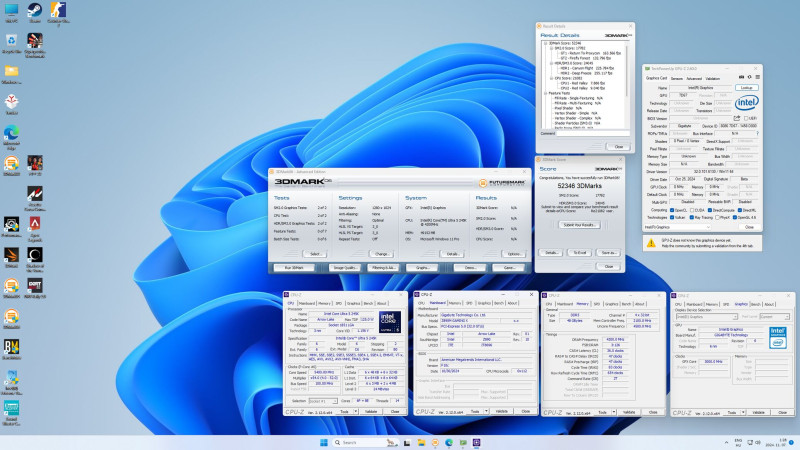Open the Steam desktop shortcut
800x450 pixels.
pyautogui.click(x=35, y=12)
